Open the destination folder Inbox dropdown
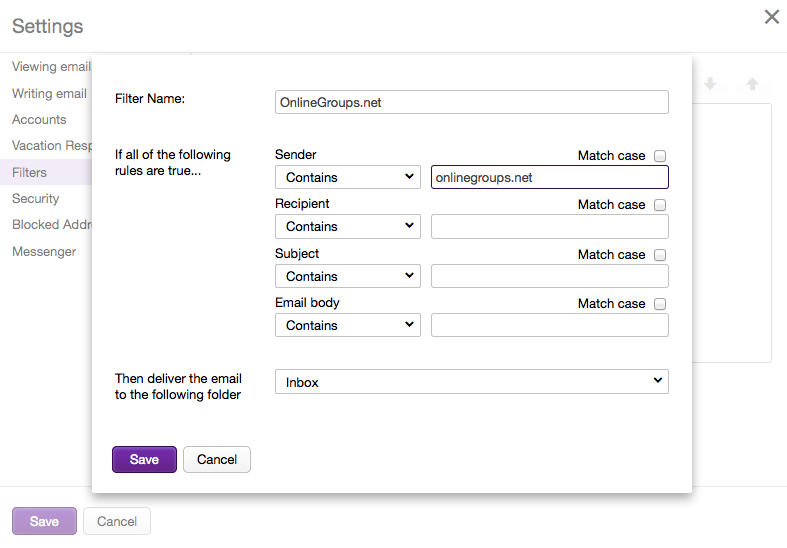 click(471, 382)
